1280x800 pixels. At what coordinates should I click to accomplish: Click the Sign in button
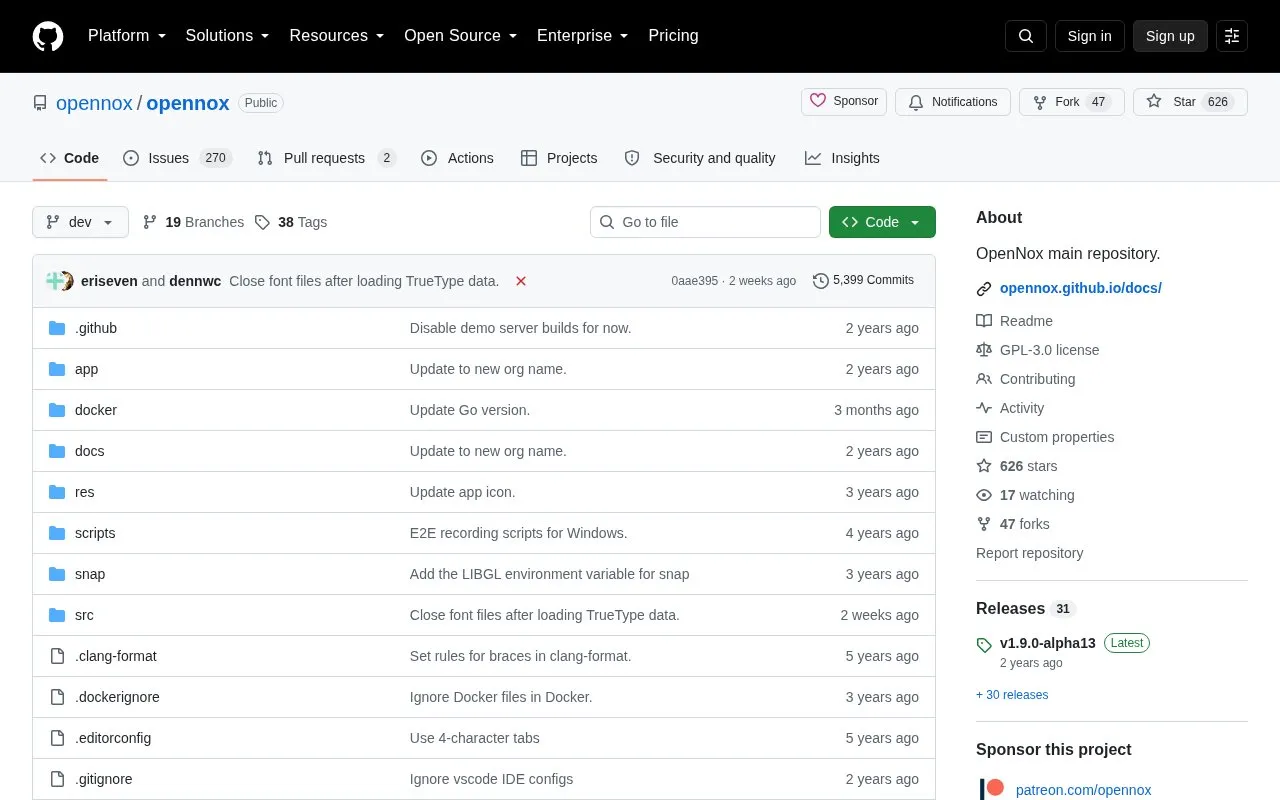click(x=1089, y=36)
